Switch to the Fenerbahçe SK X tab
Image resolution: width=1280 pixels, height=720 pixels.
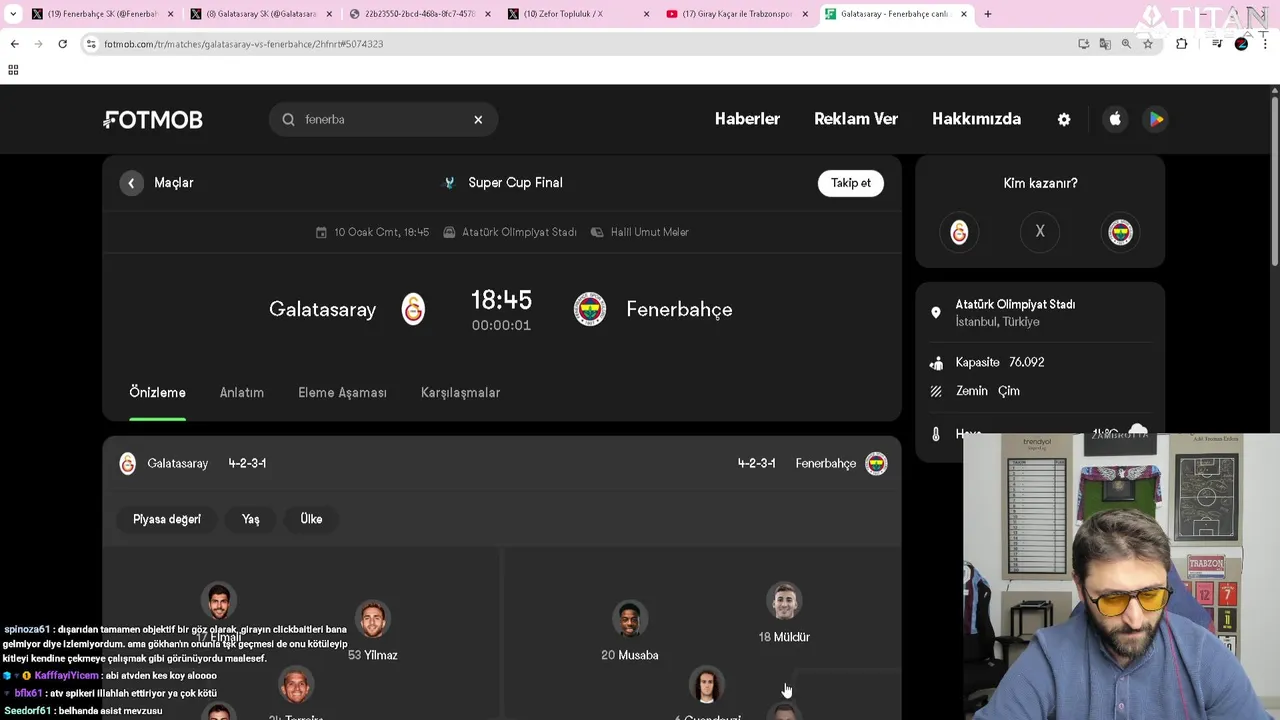(102, 14)
